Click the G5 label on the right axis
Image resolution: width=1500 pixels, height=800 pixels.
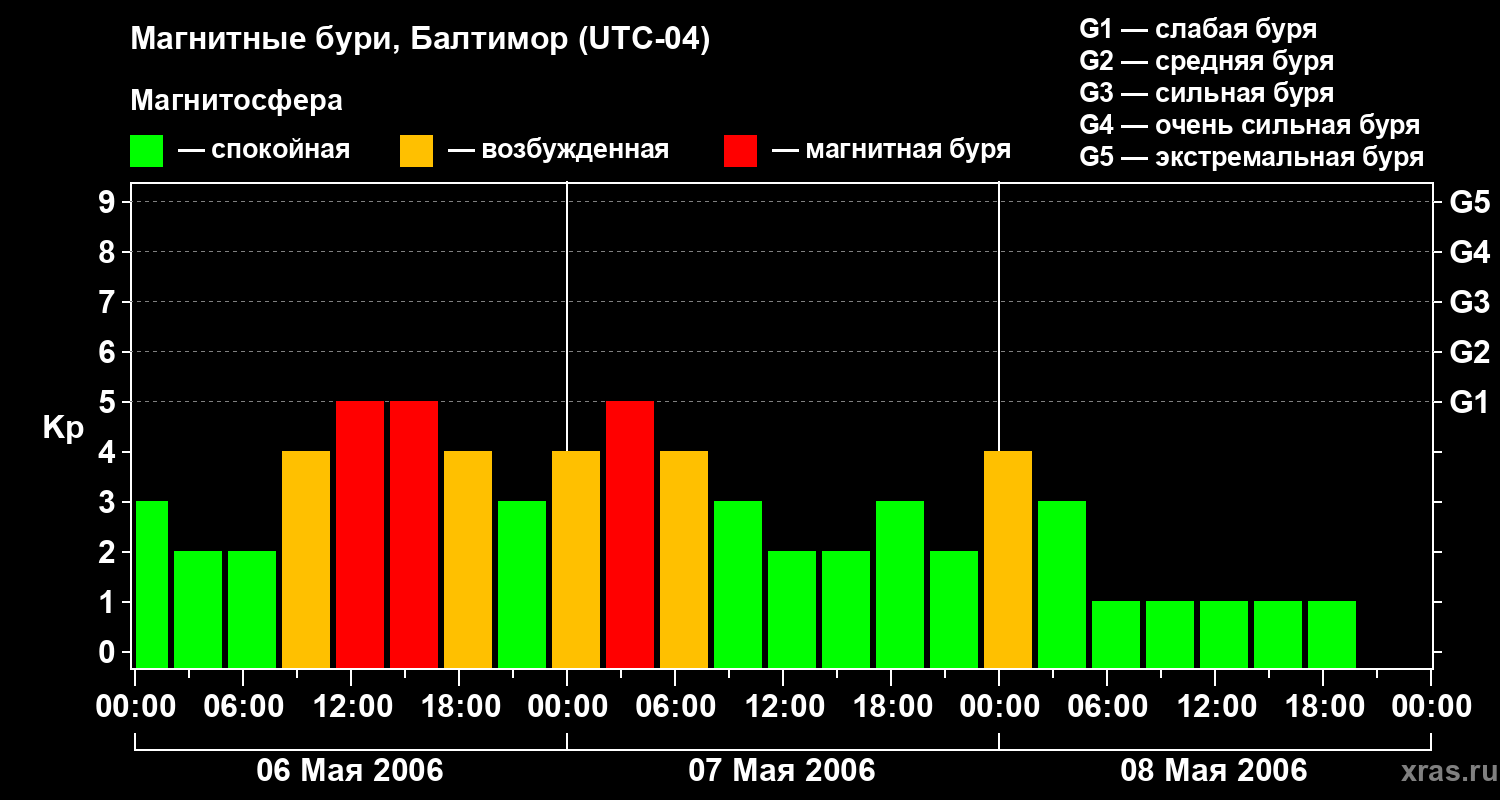click(1469, 202)
